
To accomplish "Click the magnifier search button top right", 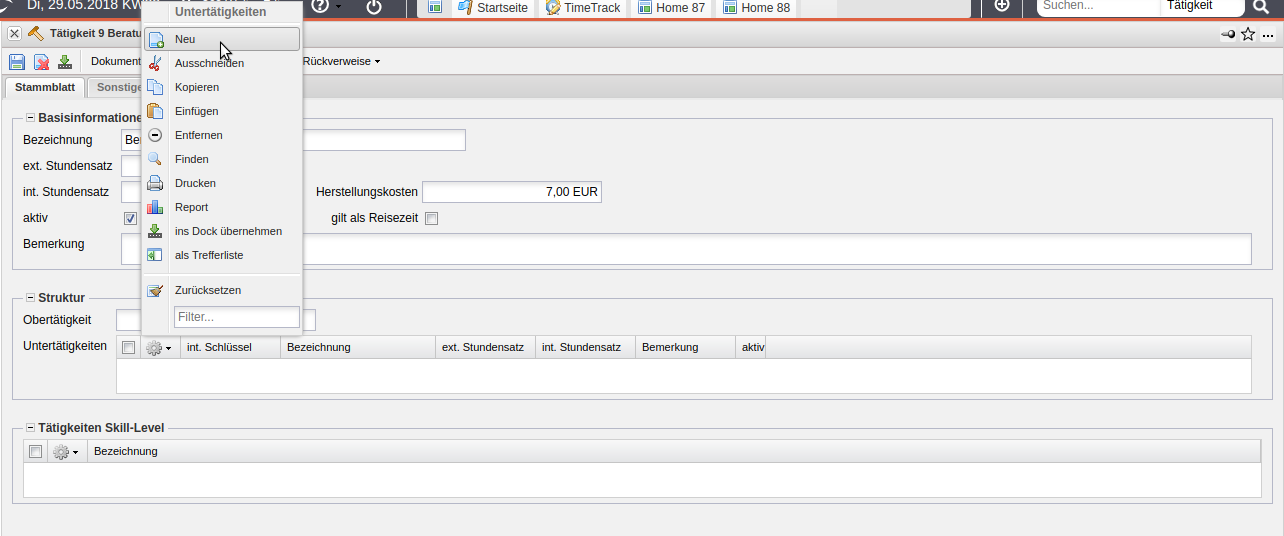I will click(1260, 7).
